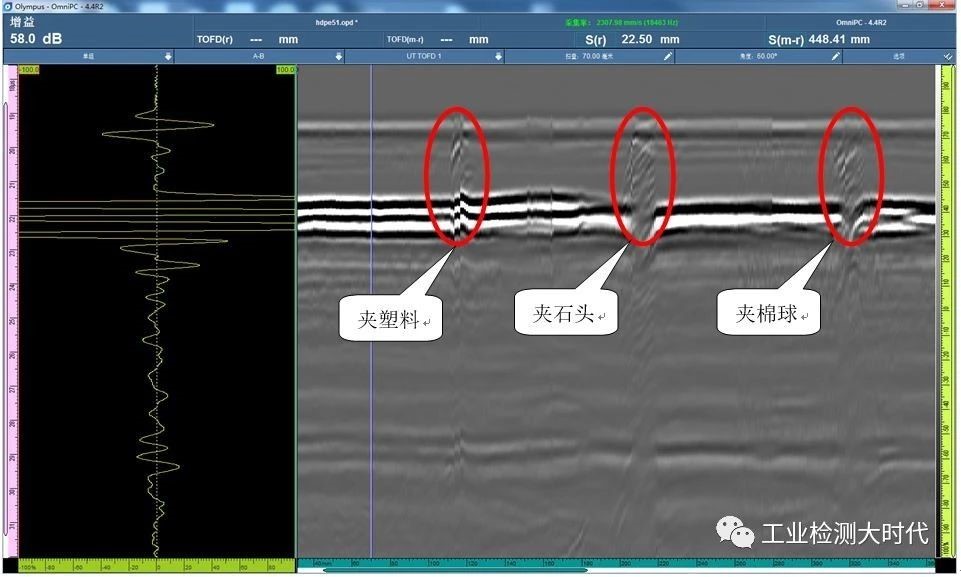Select the TOFD(r) reading field

coord(247,39)
